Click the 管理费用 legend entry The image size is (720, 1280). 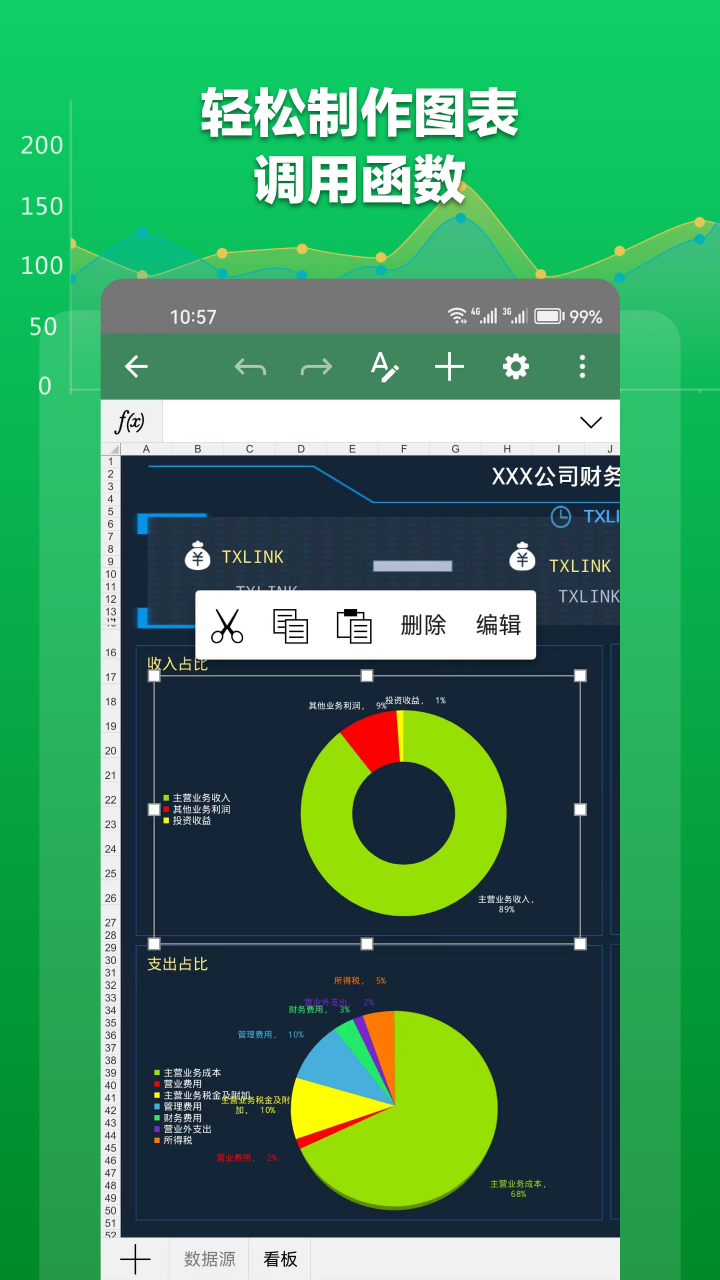[x=177, y=1106]
